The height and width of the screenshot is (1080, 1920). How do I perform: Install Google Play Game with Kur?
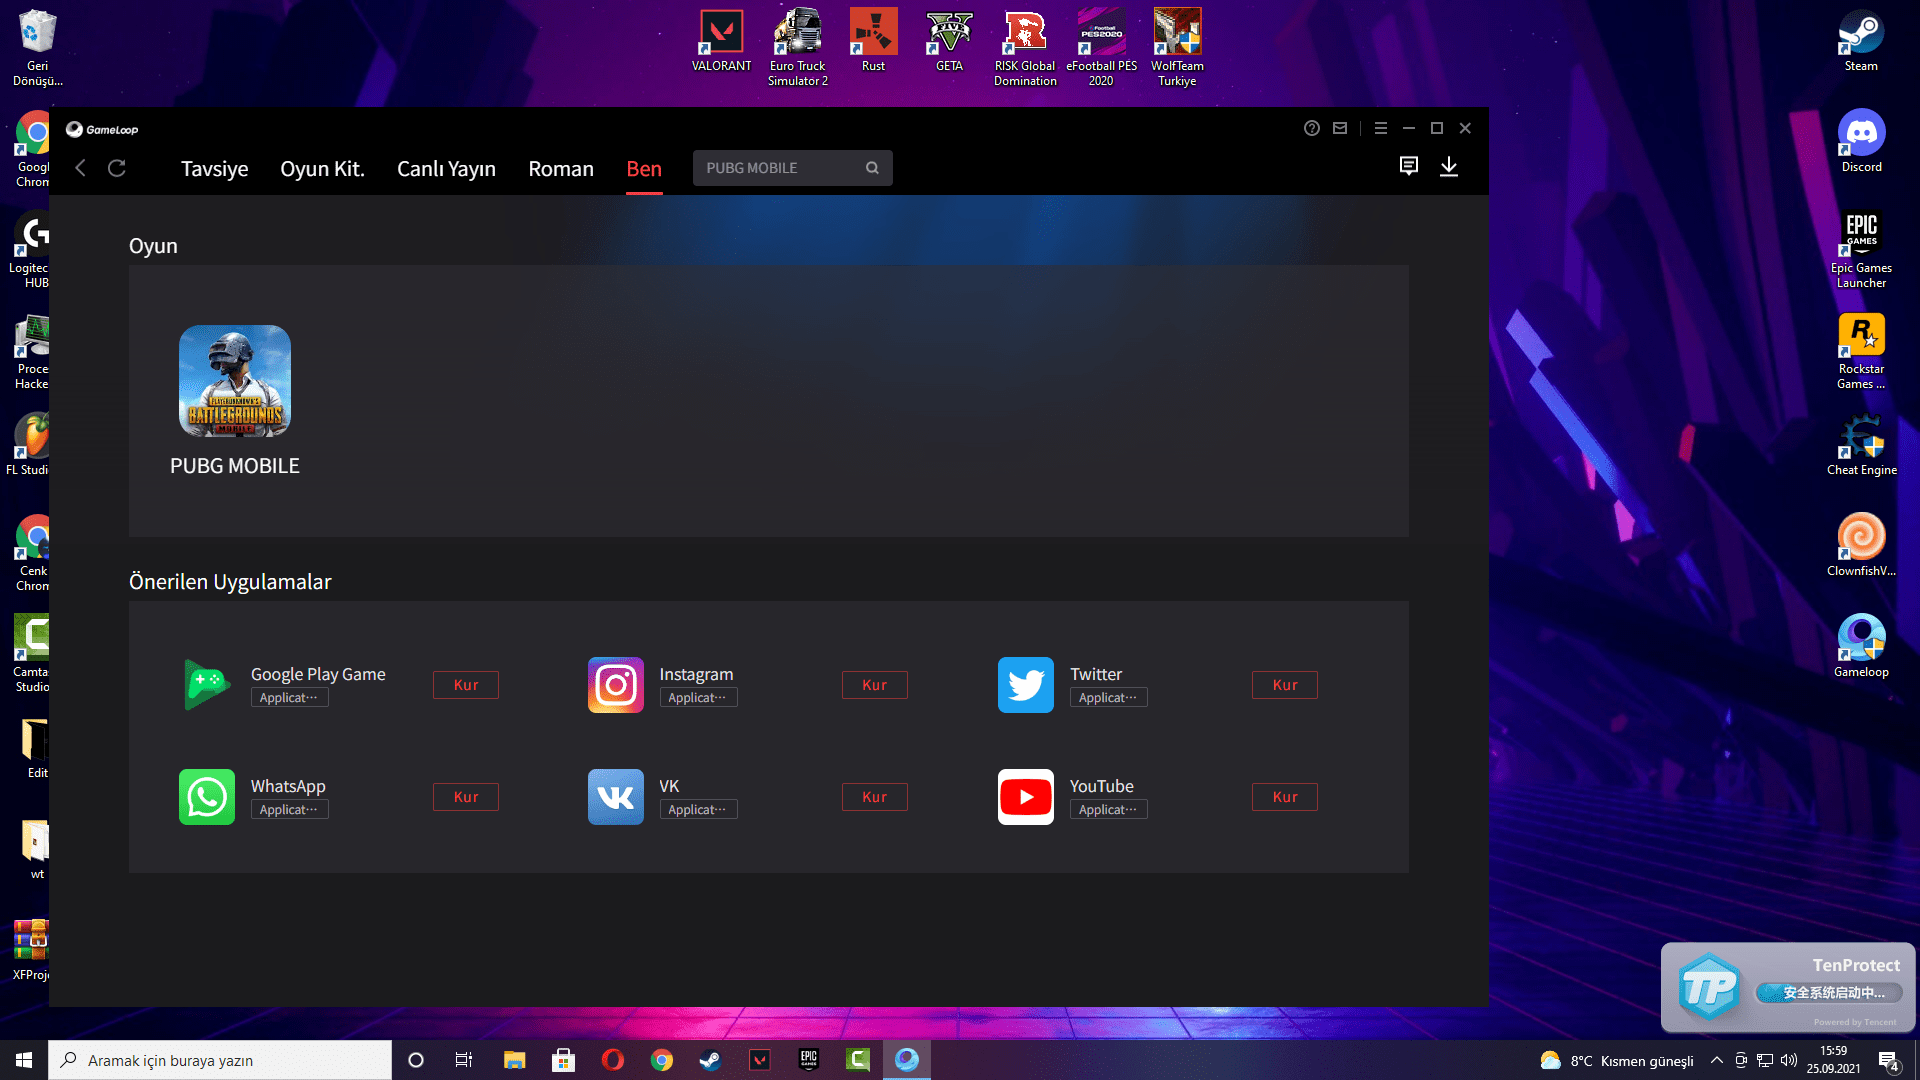466,685
